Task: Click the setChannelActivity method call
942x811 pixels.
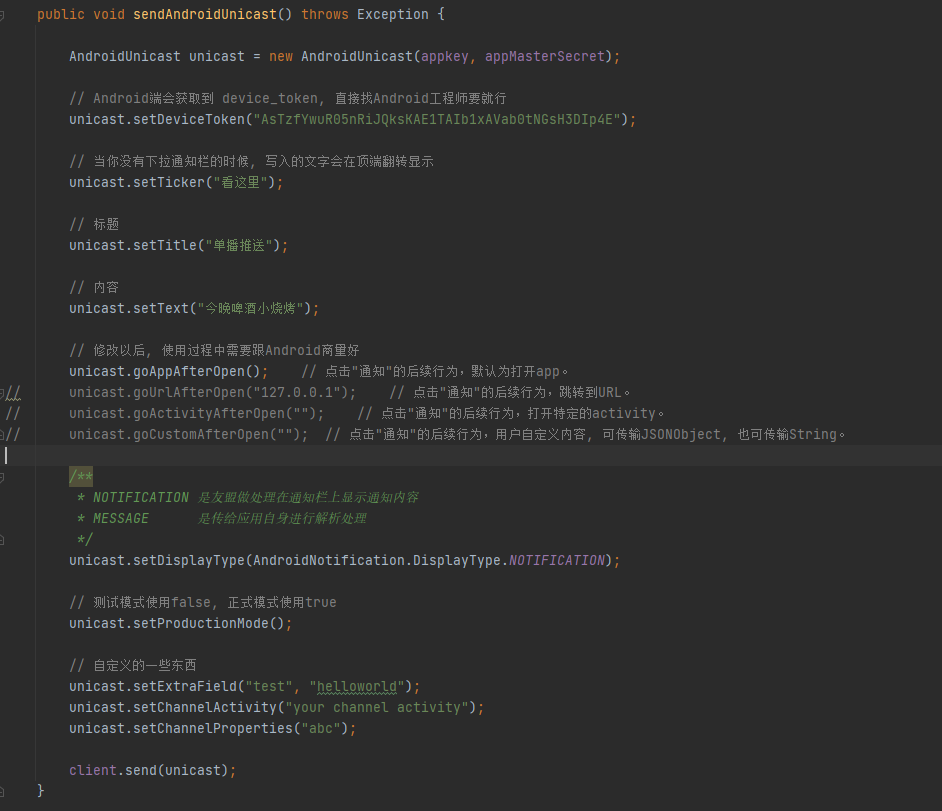Action: [205, 708]
